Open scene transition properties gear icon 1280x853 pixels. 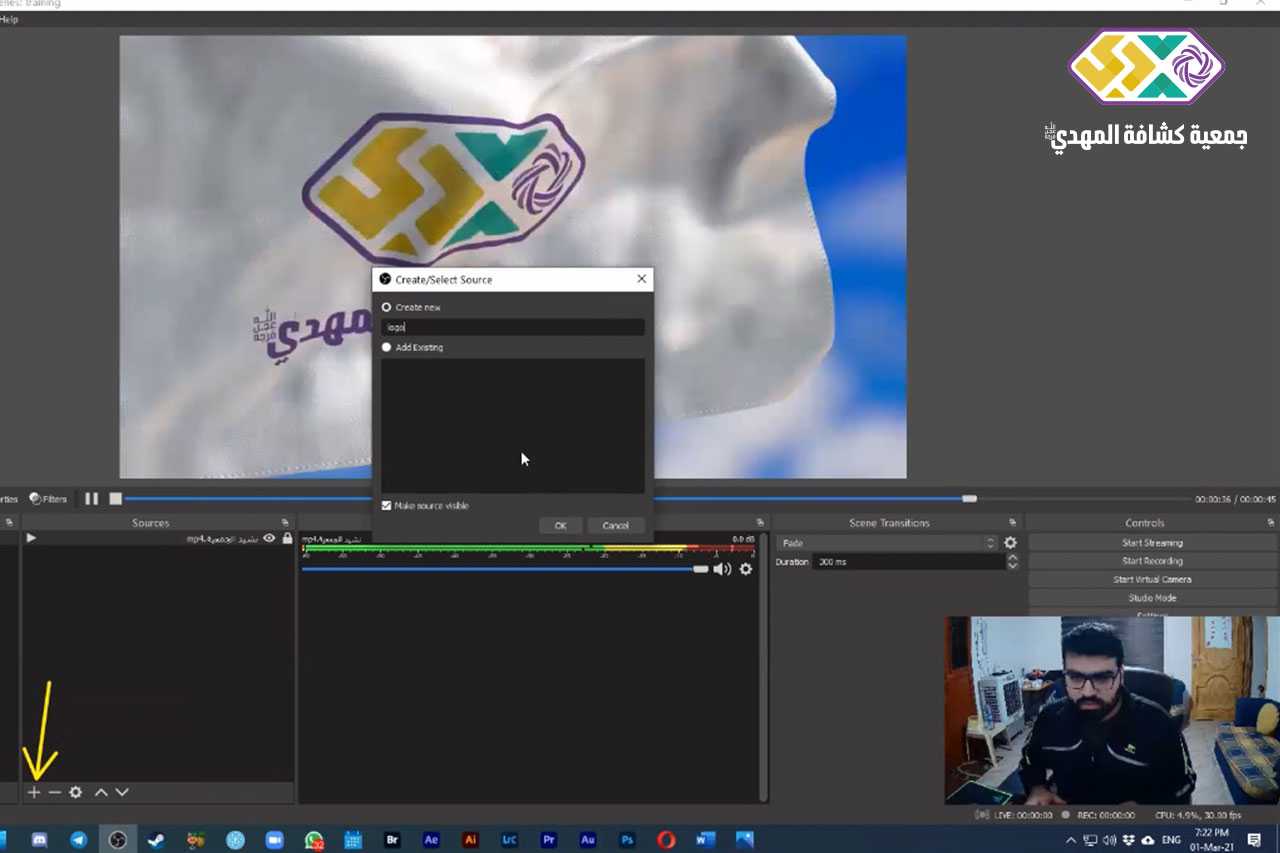point(1010,543)
